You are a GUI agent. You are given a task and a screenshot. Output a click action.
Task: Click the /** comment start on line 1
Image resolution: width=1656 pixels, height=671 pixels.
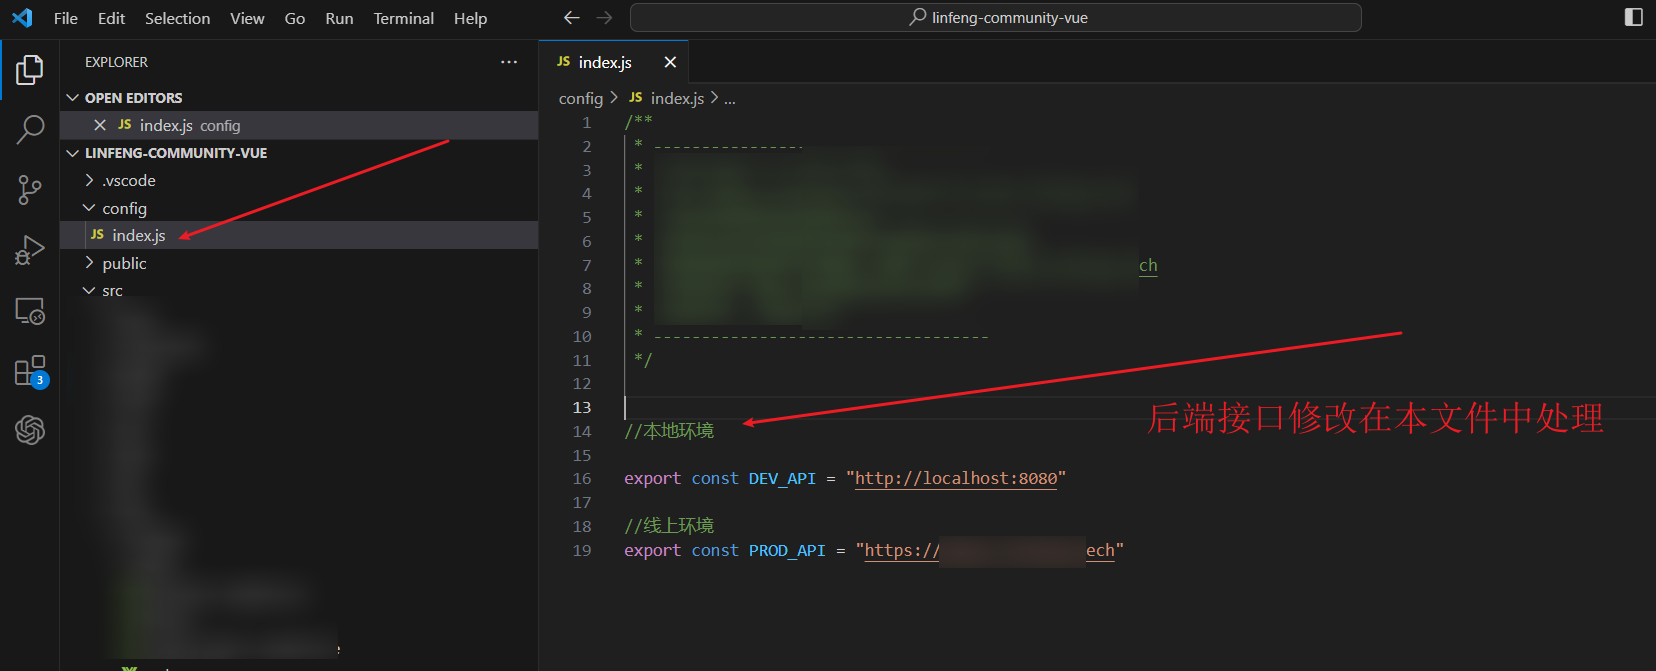638,121
